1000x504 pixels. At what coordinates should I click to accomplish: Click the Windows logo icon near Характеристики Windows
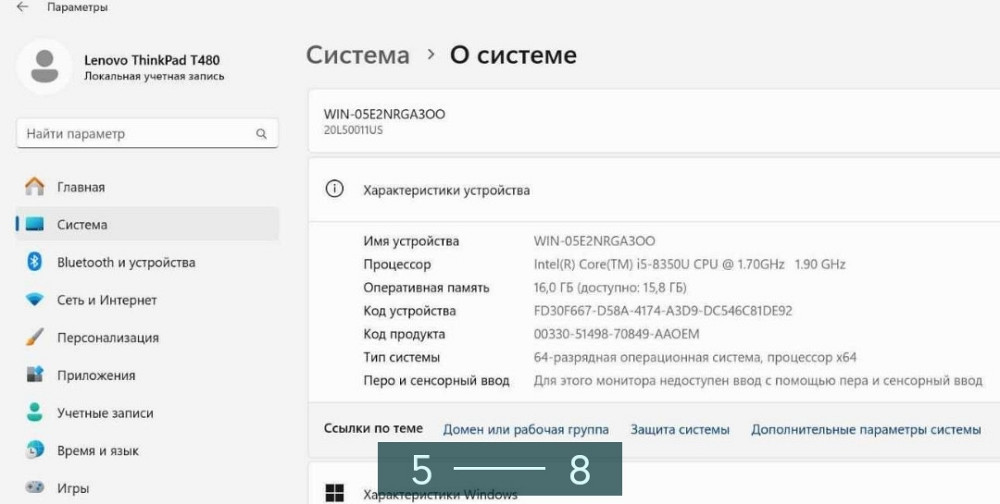click(x=334, y=493)
